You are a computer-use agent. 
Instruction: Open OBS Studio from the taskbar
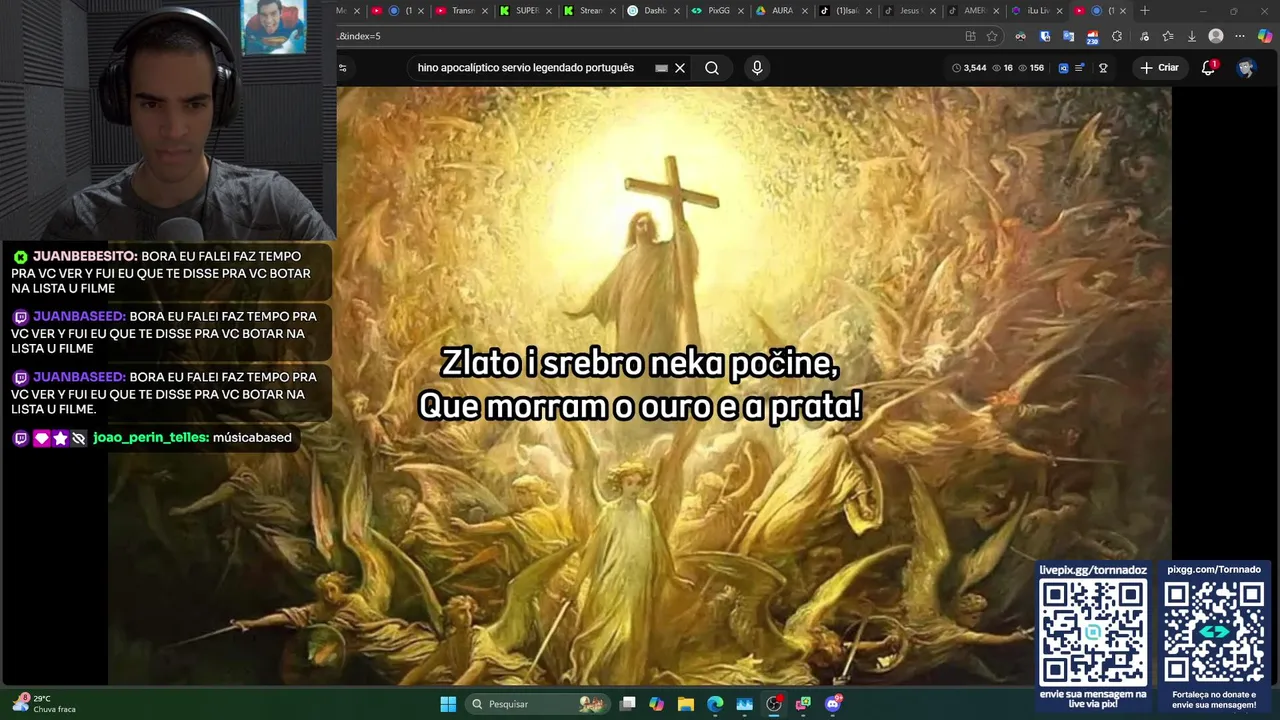(774, 704)
